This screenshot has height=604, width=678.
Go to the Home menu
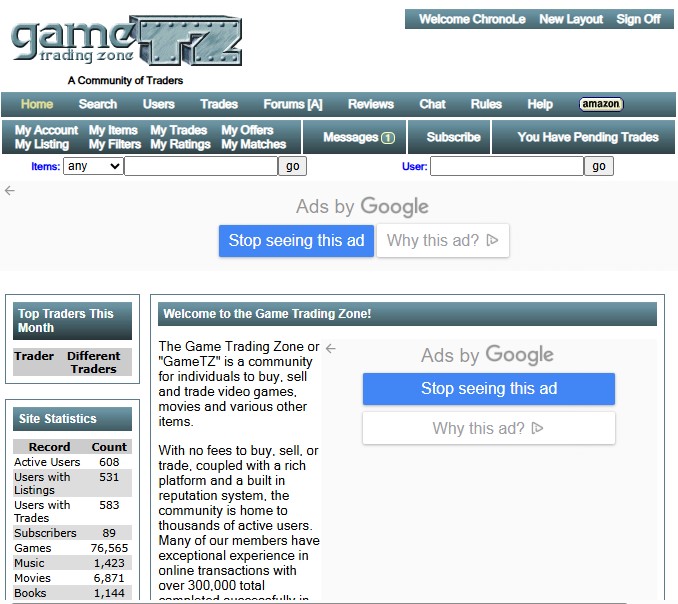pyautogui.click(x=37, y=104)
